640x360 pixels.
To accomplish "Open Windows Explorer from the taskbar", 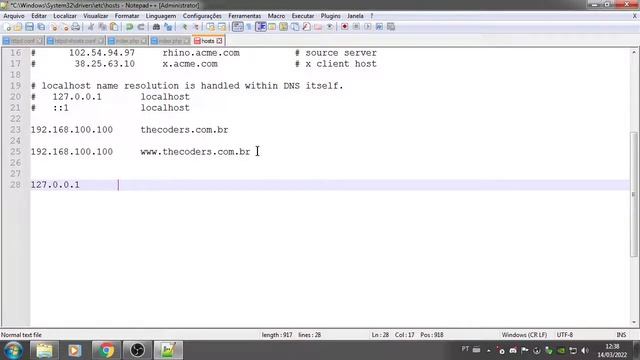I will pyautogui.click(x=44, y=350).
